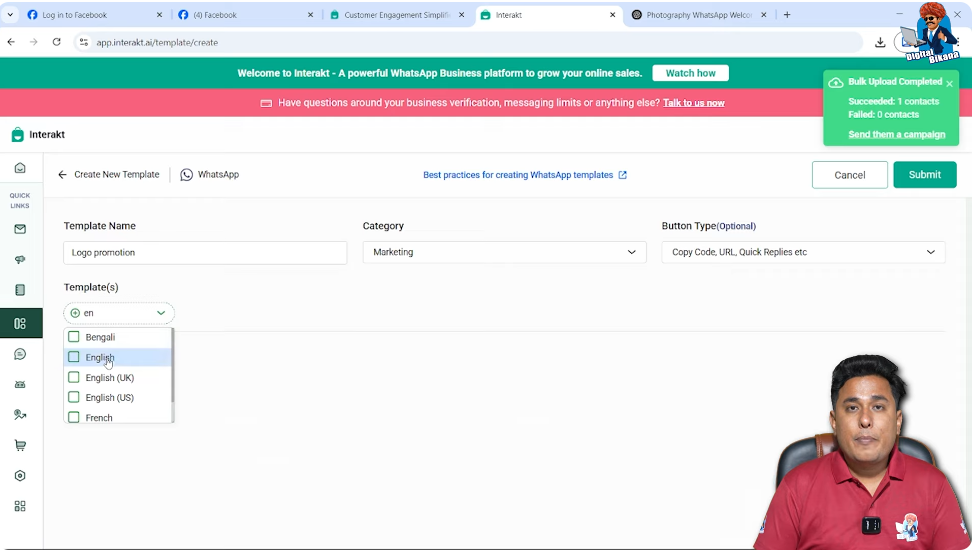The height and width of the screenshot is (550, 972).
Task: Open the bot automation icon in sidebar
Action: coord(20,384)
